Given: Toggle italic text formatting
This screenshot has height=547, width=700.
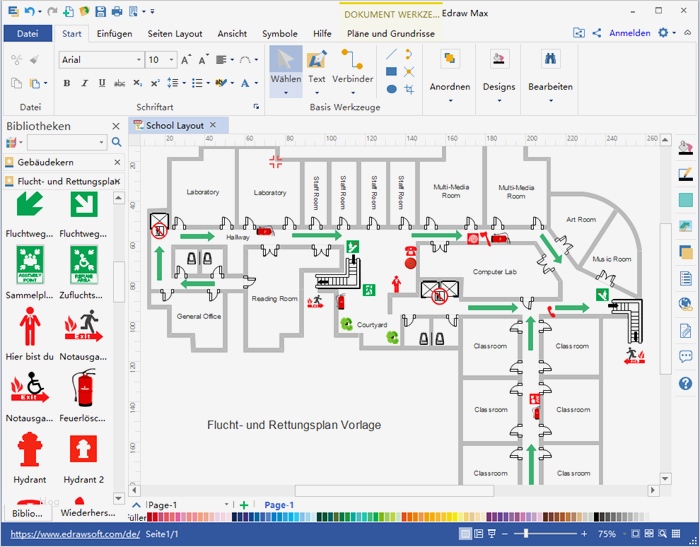Looking at the screenshot, I should pos(84,83).
